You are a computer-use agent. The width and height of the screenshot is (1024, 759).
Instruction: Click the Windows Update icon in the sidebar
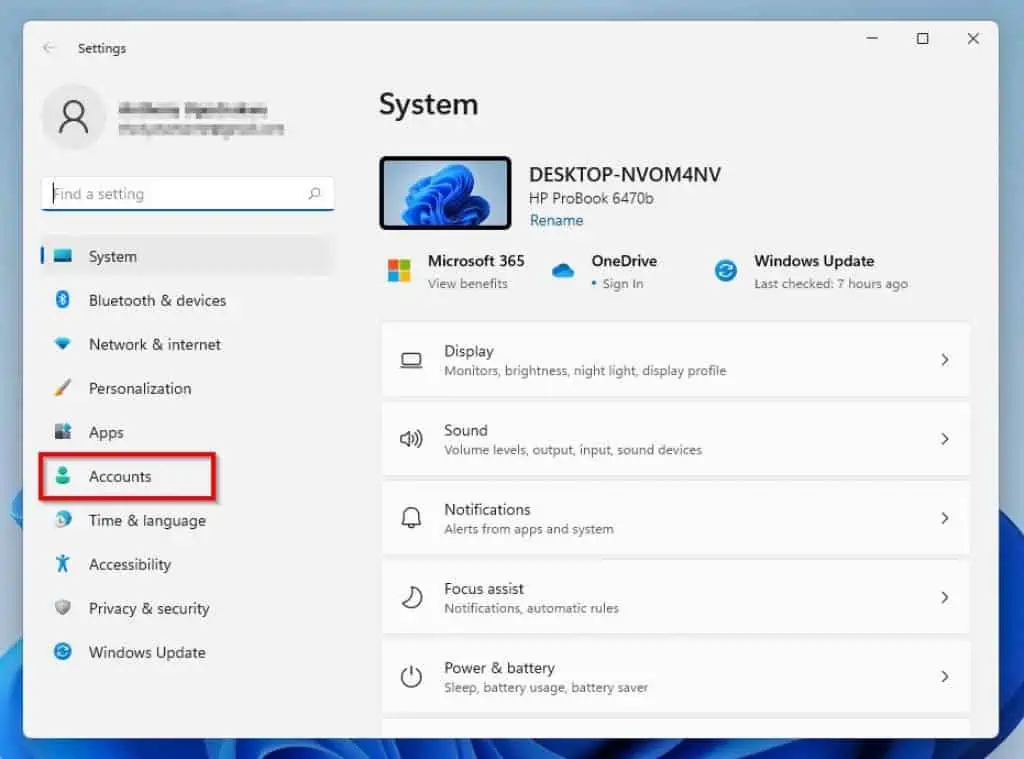coord(62,652)
